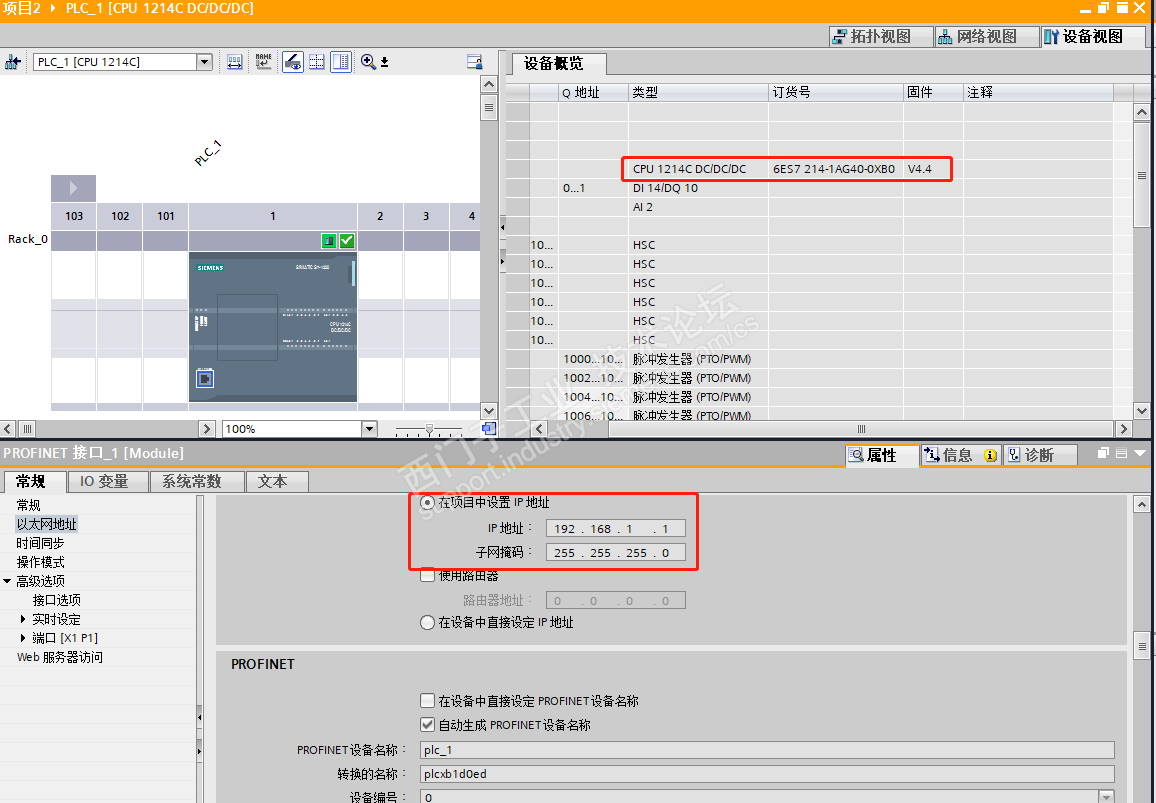Click the 转换的名称 field plcxb1d0ed
Screen dimensions: 1156x803
coord(767,774)
